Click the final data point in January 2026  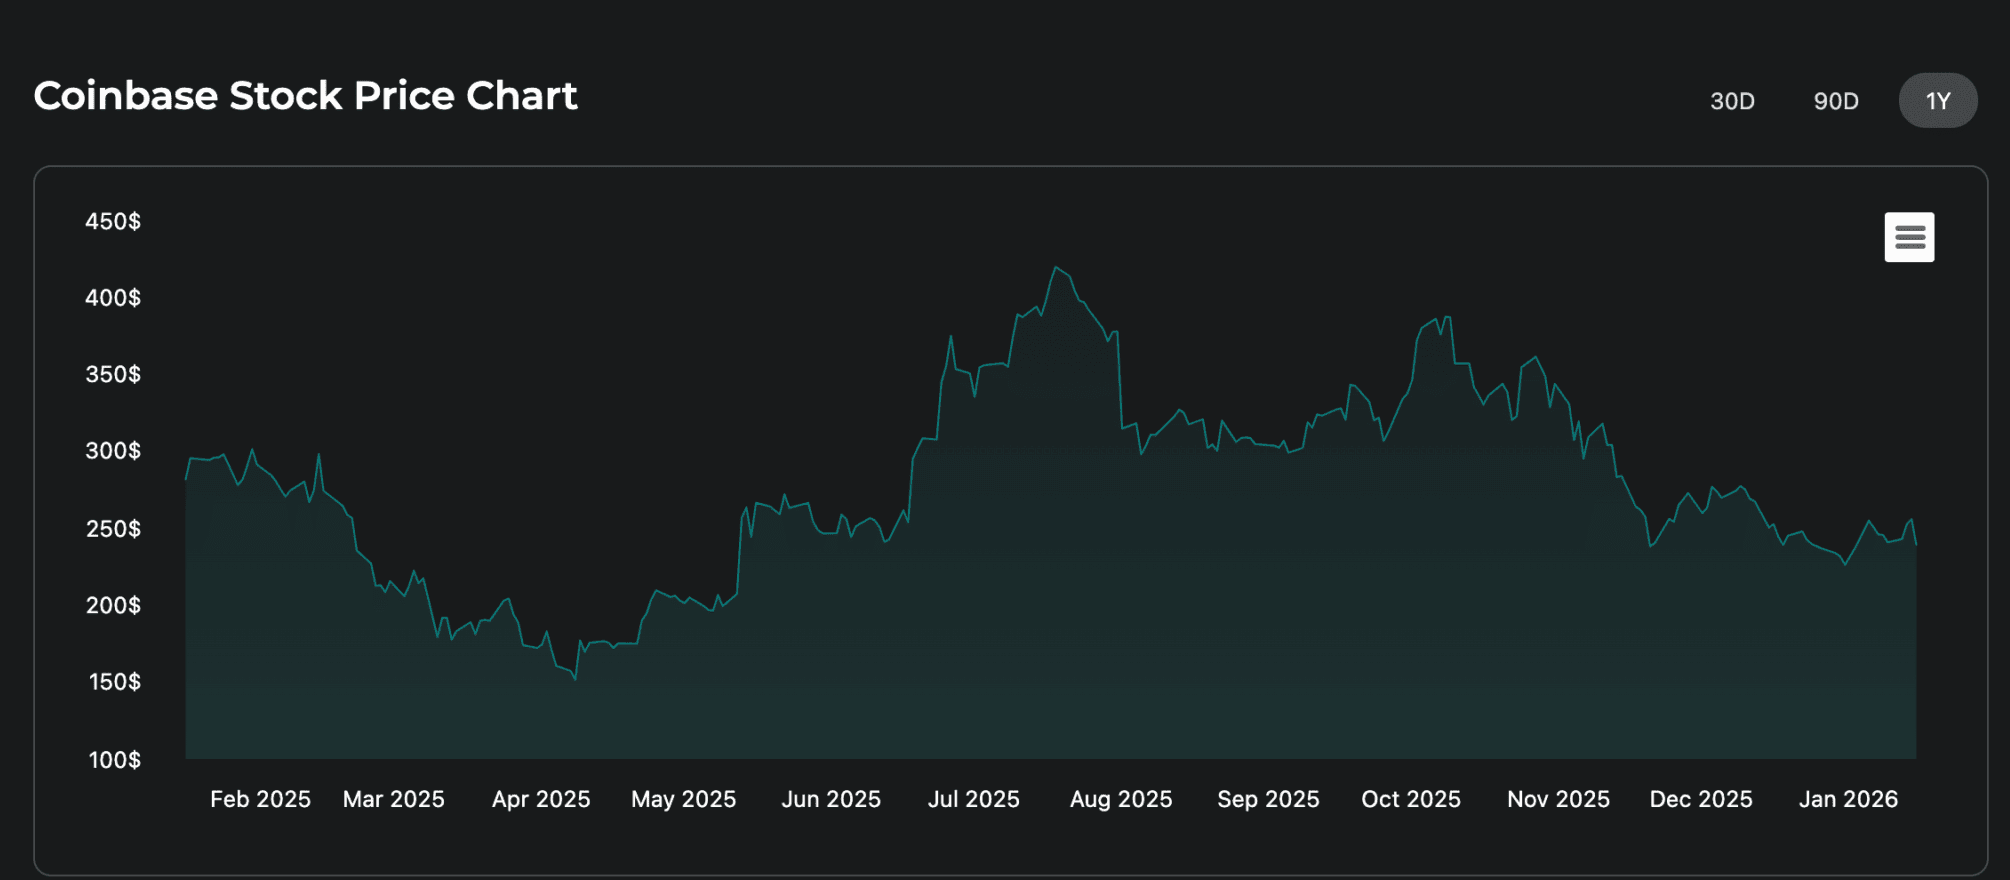[x=1916, y=545]
